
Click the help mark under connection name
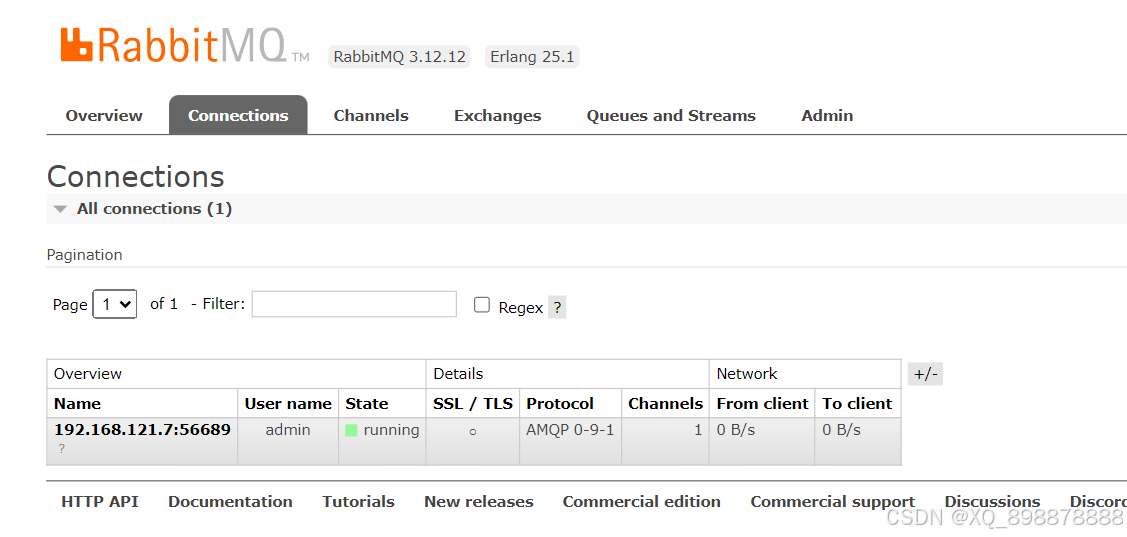click(62, 449)
